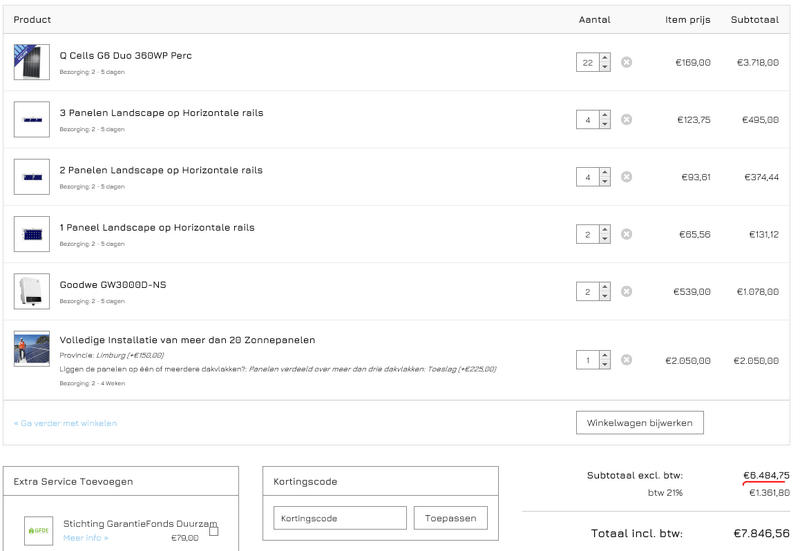Open 1 Paneel Landscape op Horizontale rails title
Image resolution: width=800 pixels, height=551 pixels.
pyautogui.click(x=157, y=228)
